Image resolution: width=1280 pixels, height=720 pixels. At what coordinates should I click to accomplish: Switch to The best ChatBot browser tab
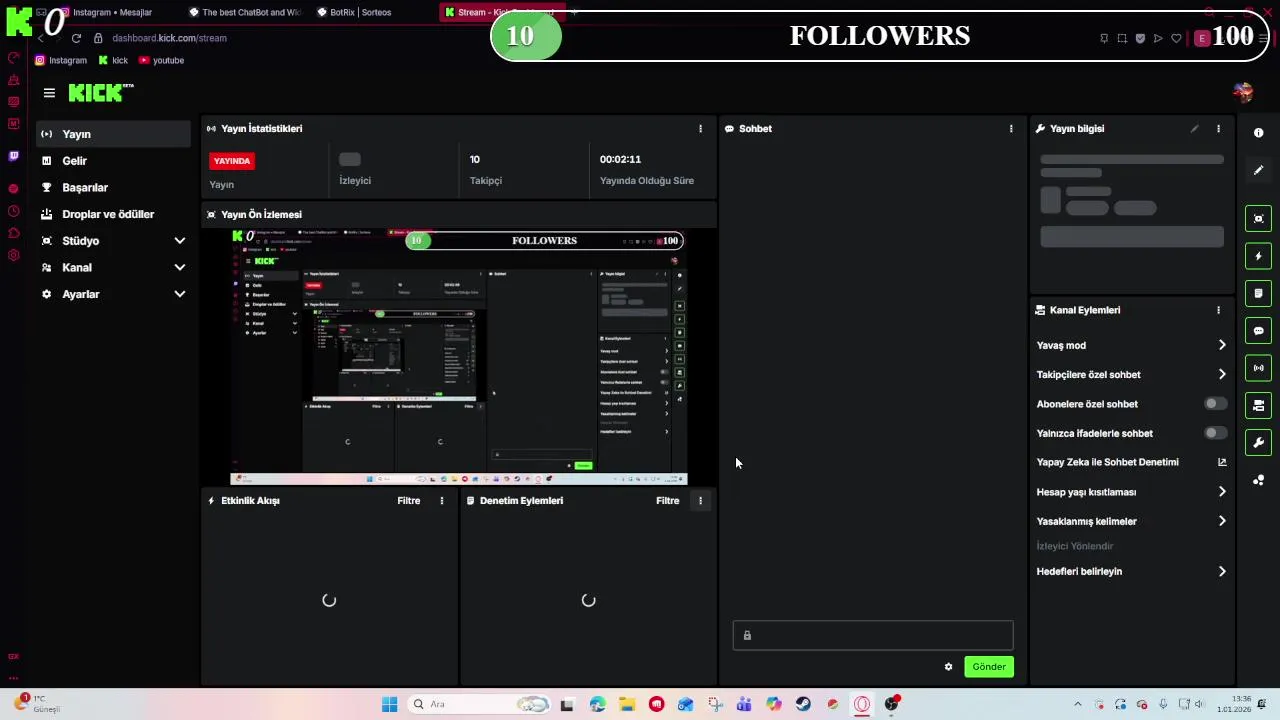coord(245,12)
